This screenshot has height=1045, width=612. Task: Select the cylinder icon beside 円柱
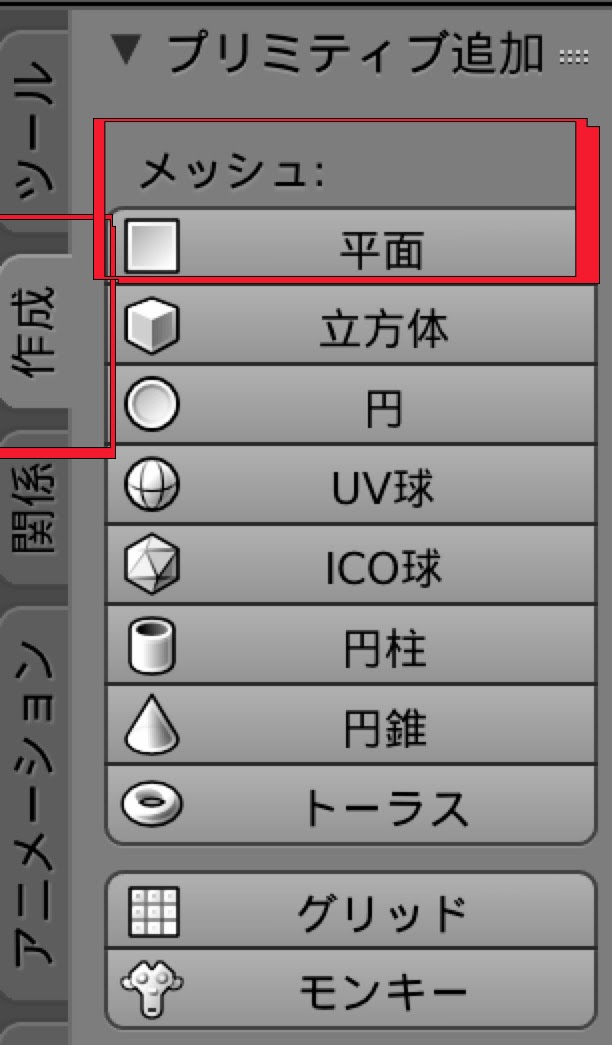151,647
